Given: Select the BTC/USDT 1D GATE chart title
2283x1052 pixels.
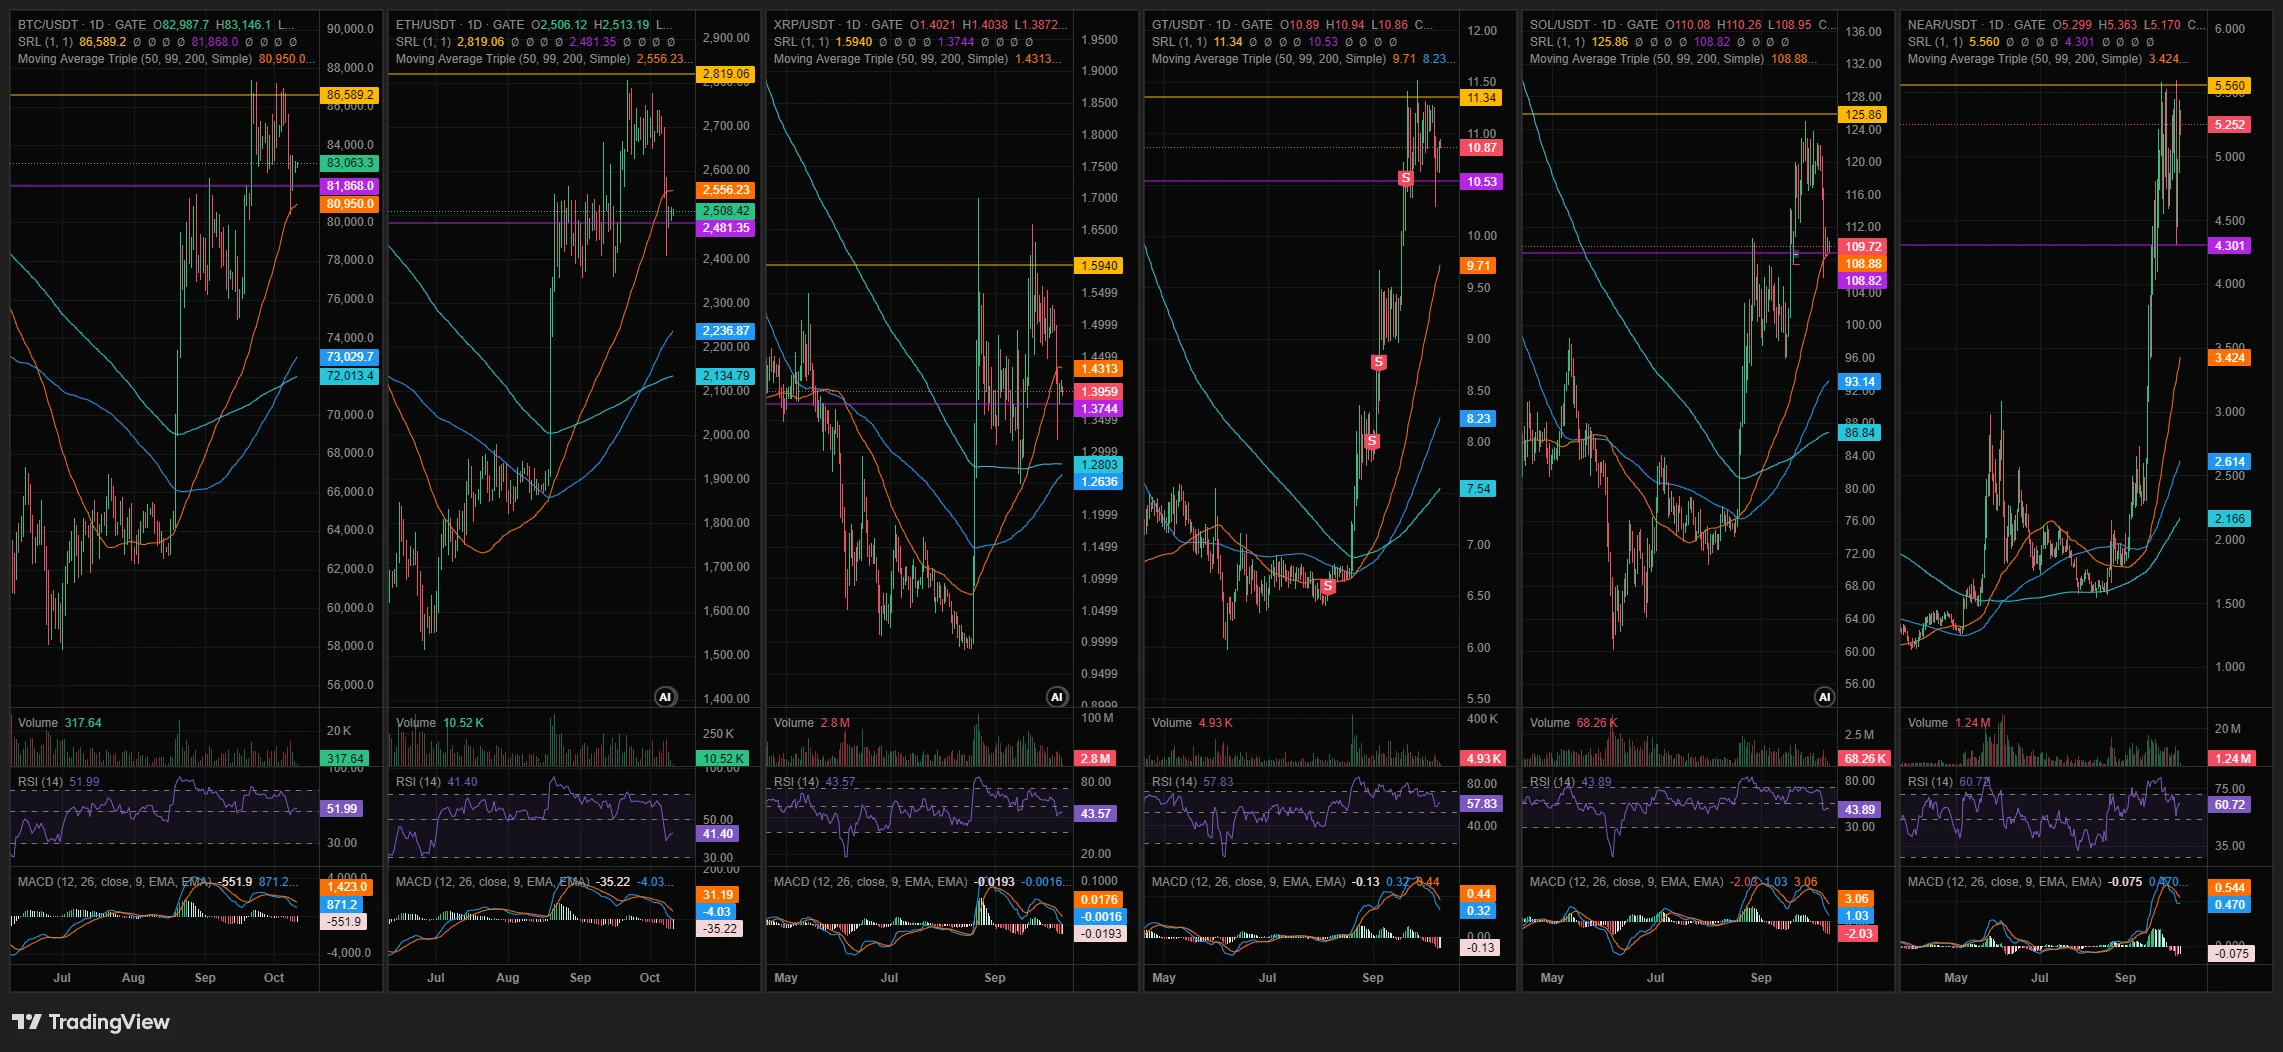Looking at the screenshot, I should coord(82,24).
